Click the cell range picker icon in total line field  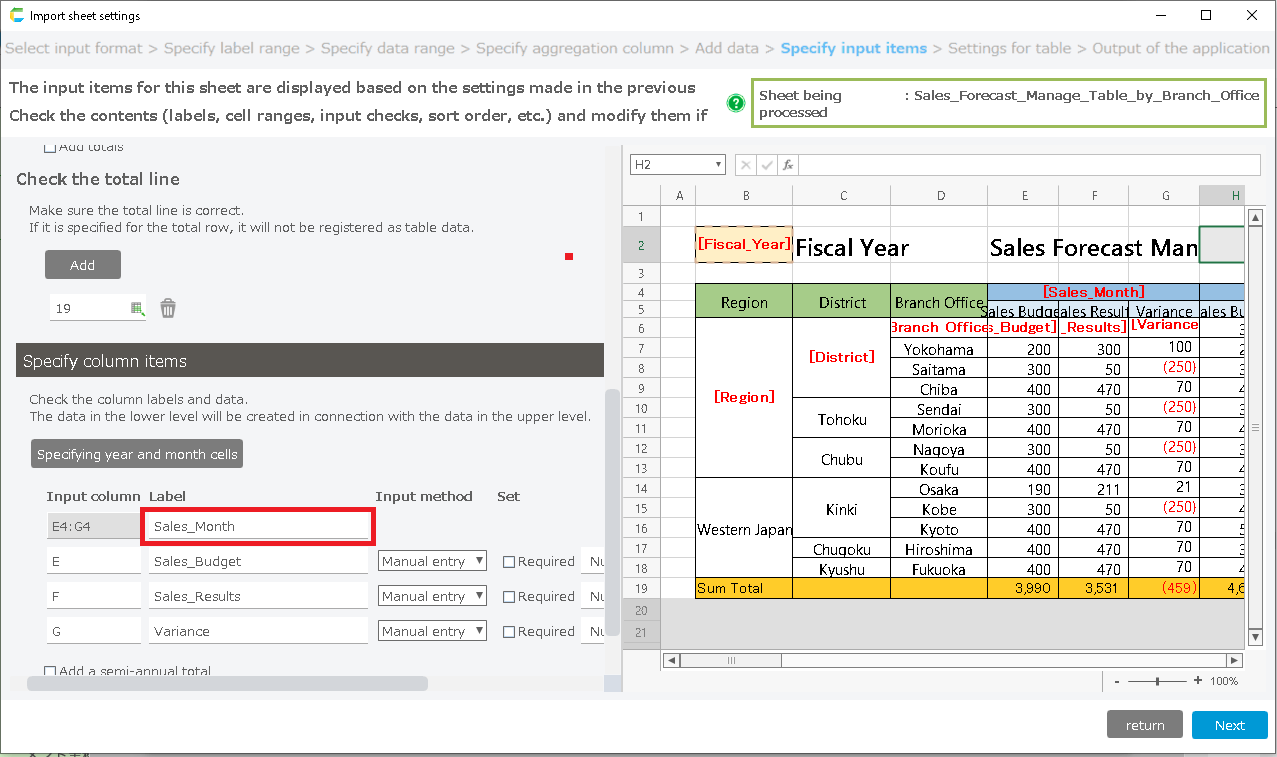click(x=137, y=309)
